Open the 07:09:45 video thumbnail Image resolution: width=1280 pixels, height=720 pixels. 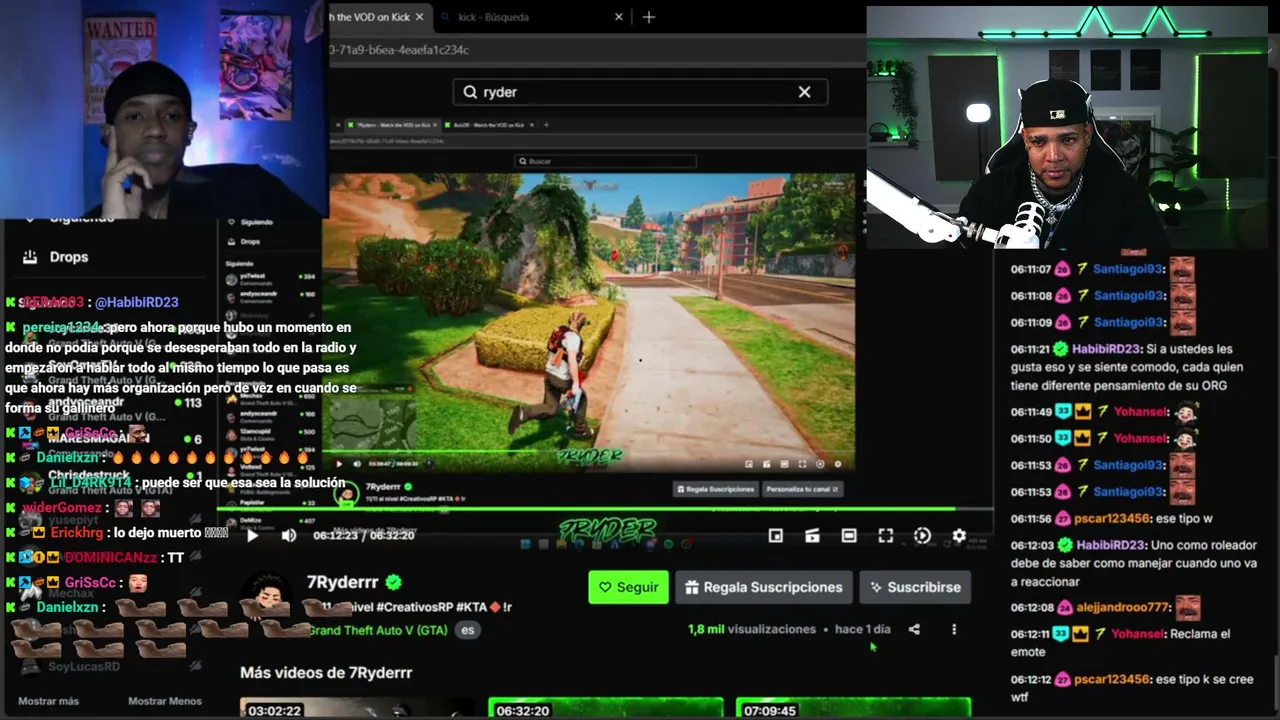point(853,708)
